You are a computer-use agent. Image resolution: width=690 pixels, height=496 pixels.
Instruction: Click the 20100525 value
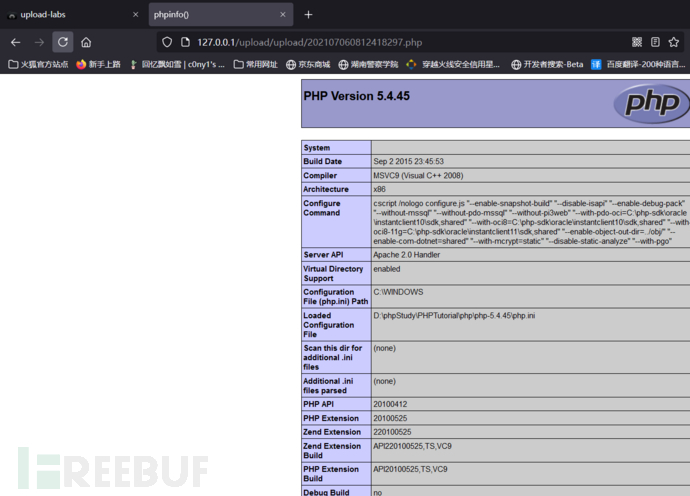[390, 419]
